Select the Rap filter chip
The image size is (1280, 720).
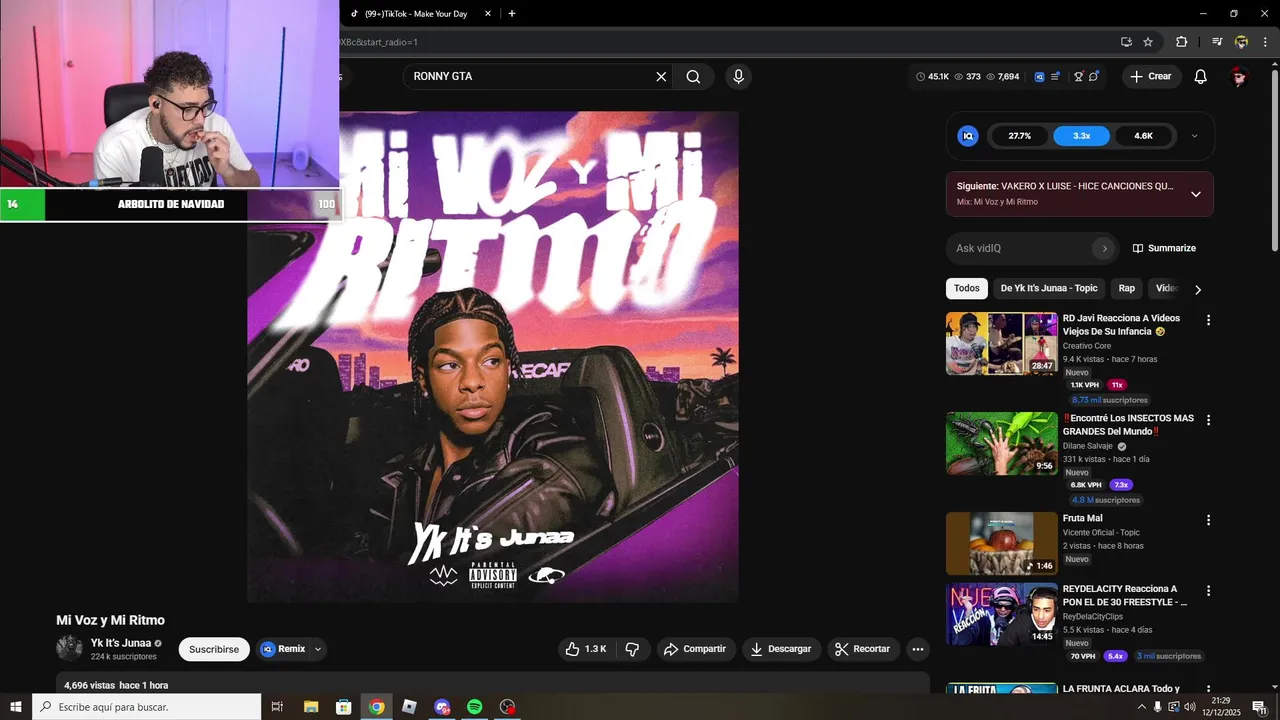1127,288
